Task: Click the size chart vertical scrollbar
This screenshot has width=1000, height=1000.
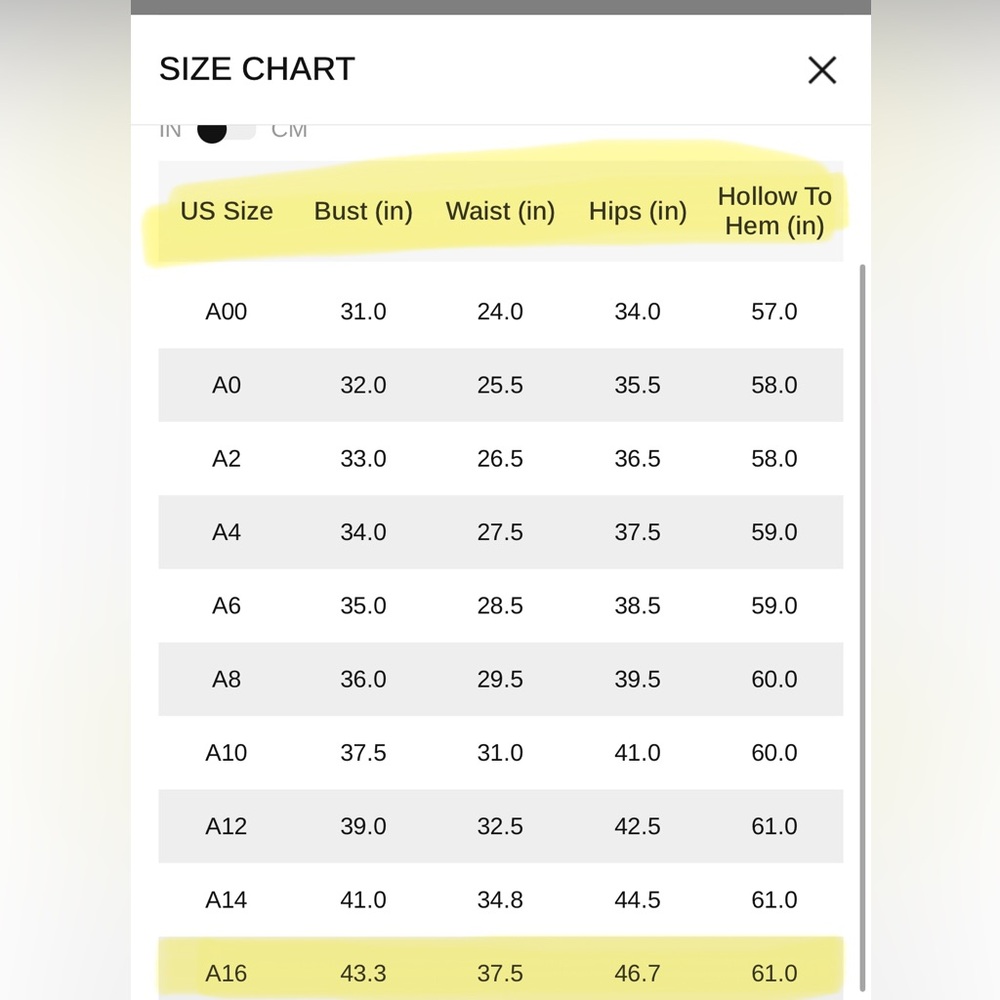Action: [x=863, y=627]
